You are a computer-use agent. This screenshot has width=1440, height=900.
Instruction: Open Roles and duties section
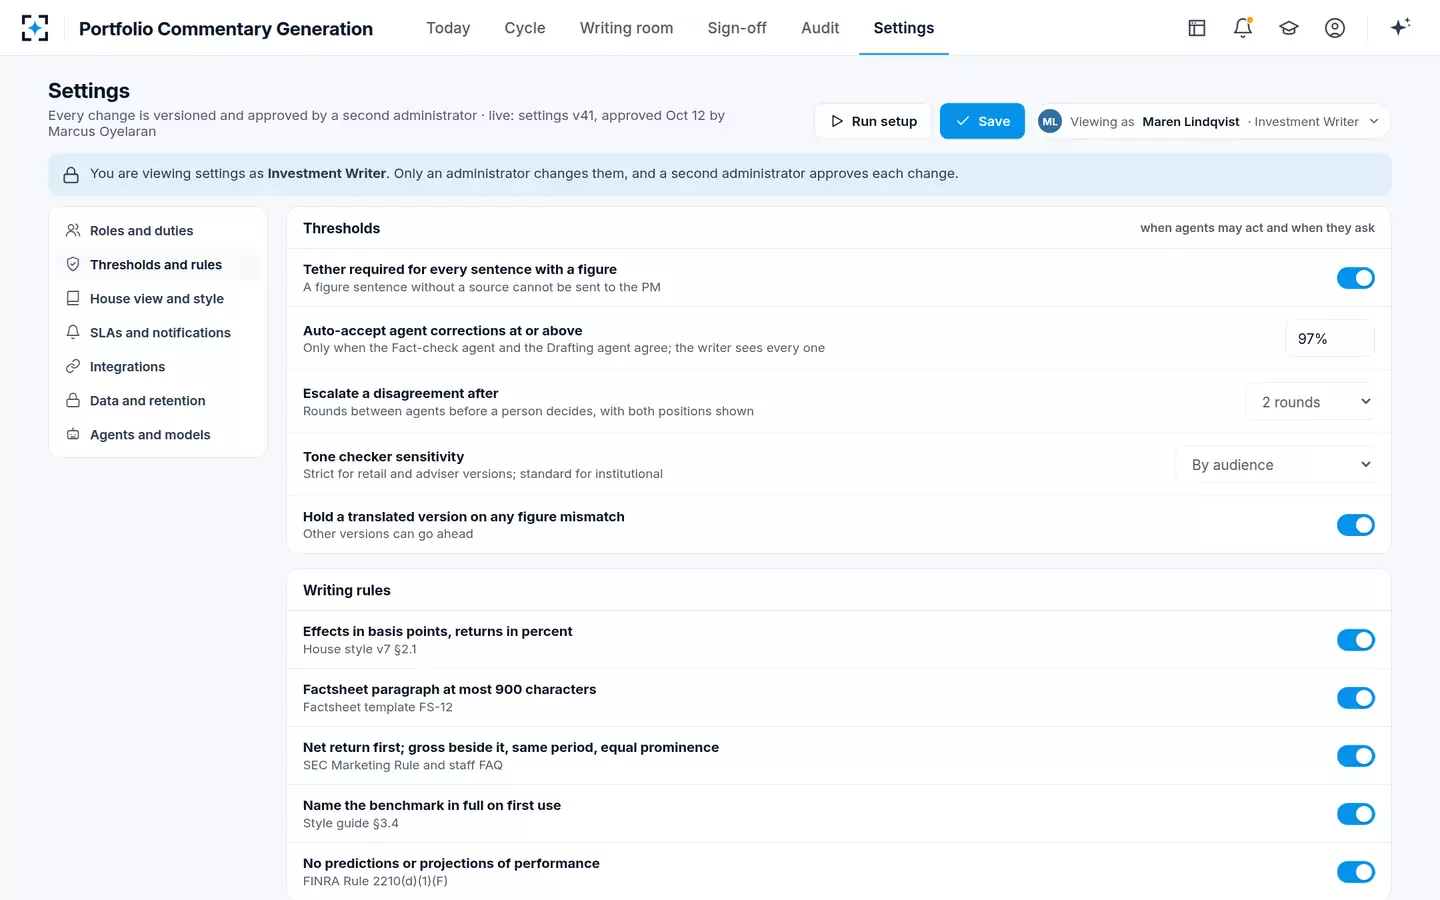[158, 231]
